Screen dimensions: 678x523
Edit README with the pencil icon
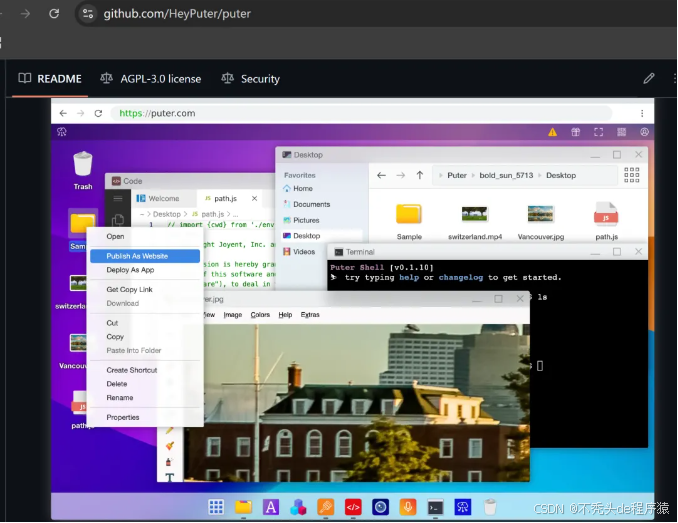coord(649,78)
